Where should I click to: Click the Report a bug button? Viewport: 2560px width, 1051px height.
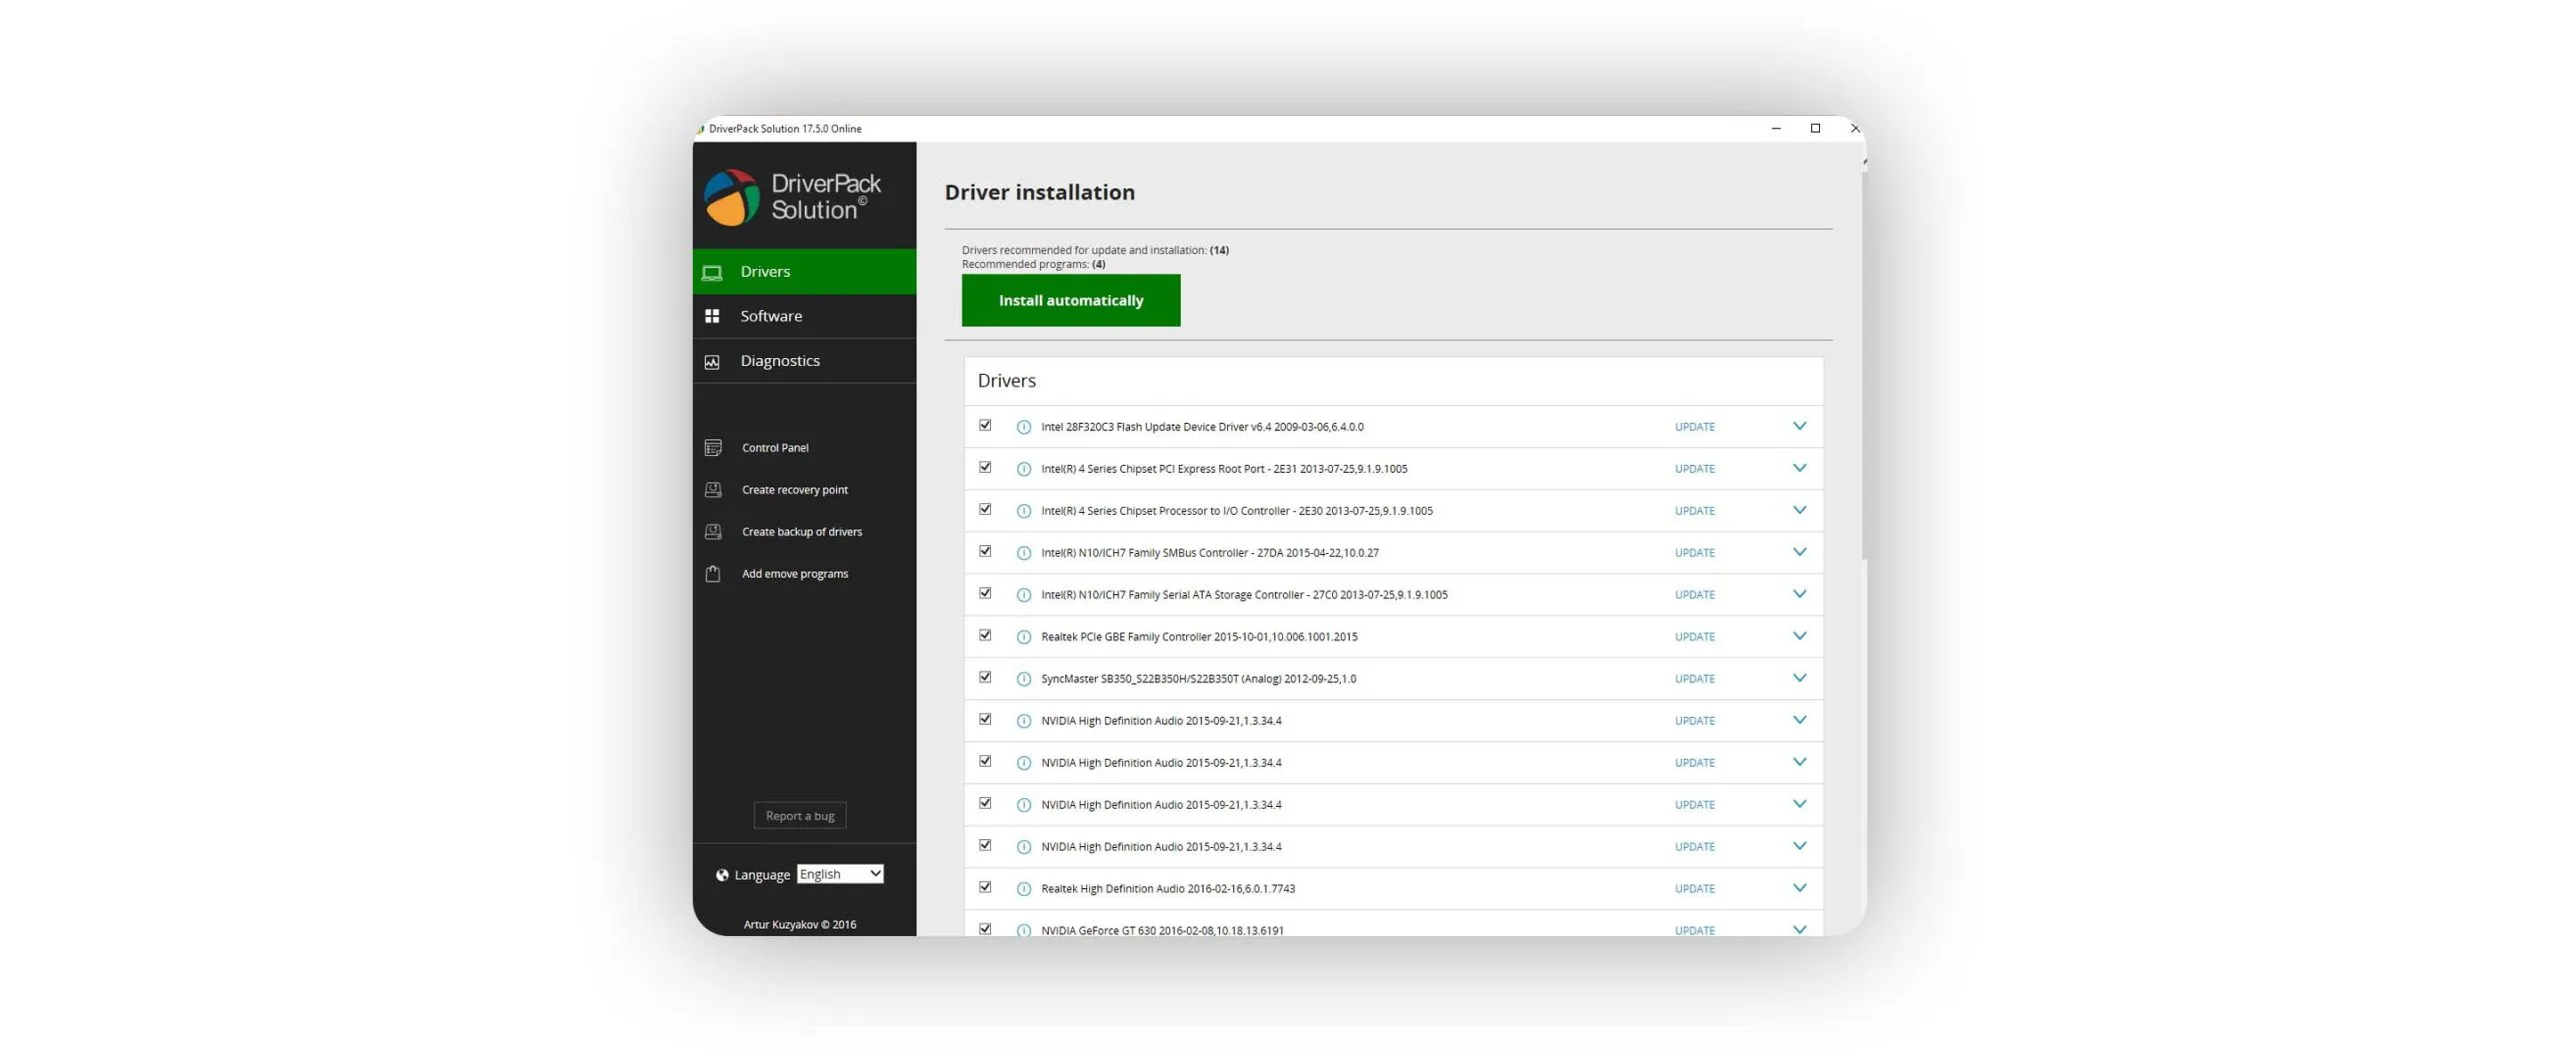(799, 815)
